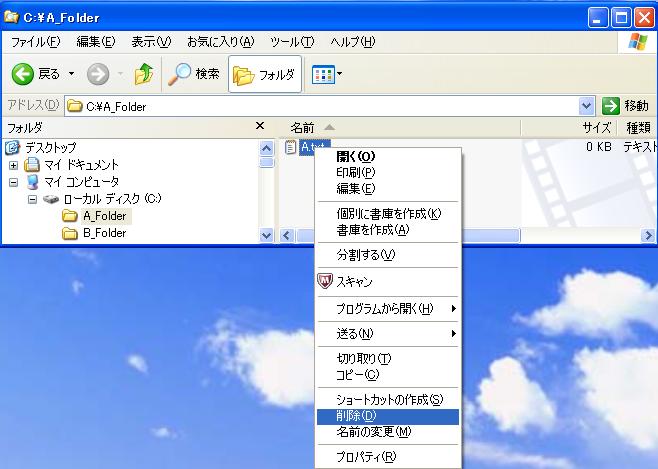Click the folder icon in title bar
658x469 pixels.
(10, 17)
